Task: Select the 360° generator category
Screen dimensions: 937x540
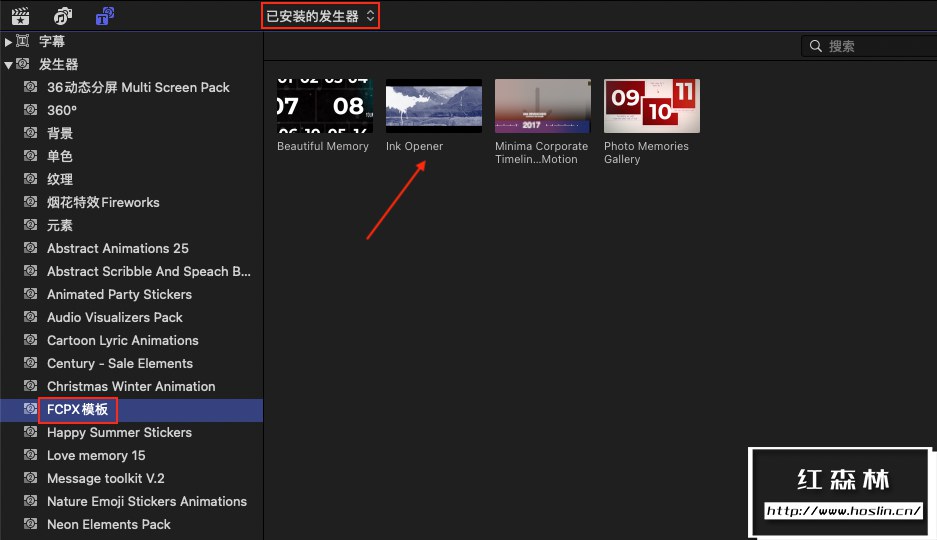Action: pyautogui.click(x=131, y=111)
